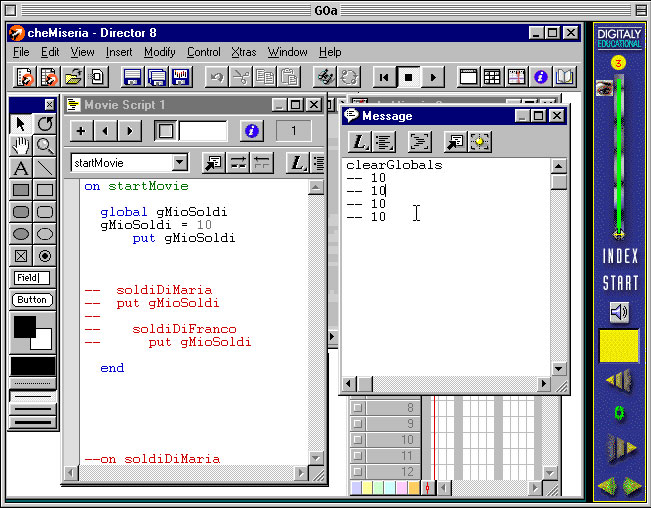Open Categorized Lingo menu in Message window
Image resolution: width=651 pixels, height=508 pixels.
(384, 142)
